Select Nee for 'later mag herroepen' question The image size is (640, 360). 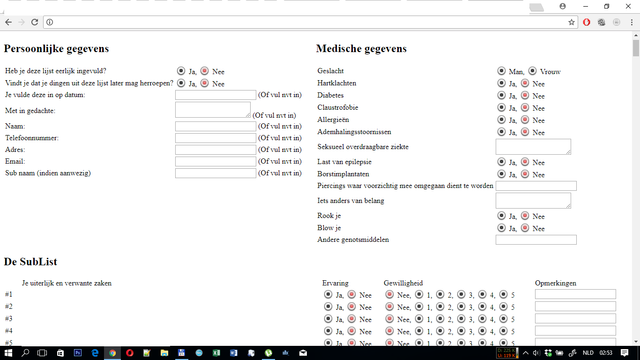pos(204,83)
